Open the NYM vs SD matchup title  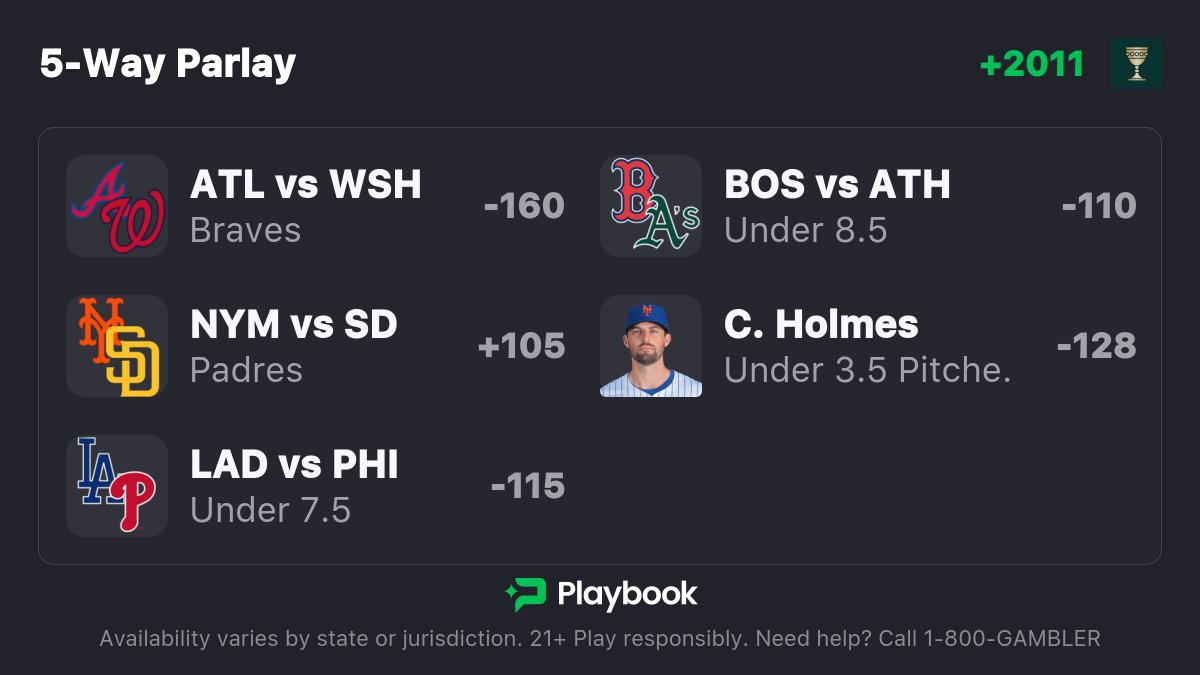(x=294, y=324)
